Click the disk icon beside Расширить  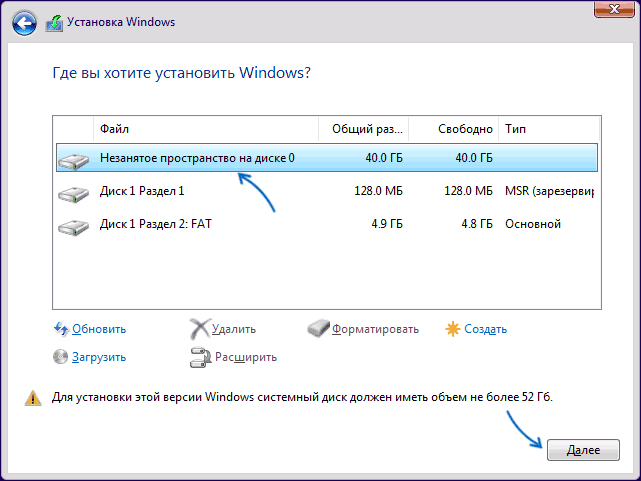[x=200, y=357]
